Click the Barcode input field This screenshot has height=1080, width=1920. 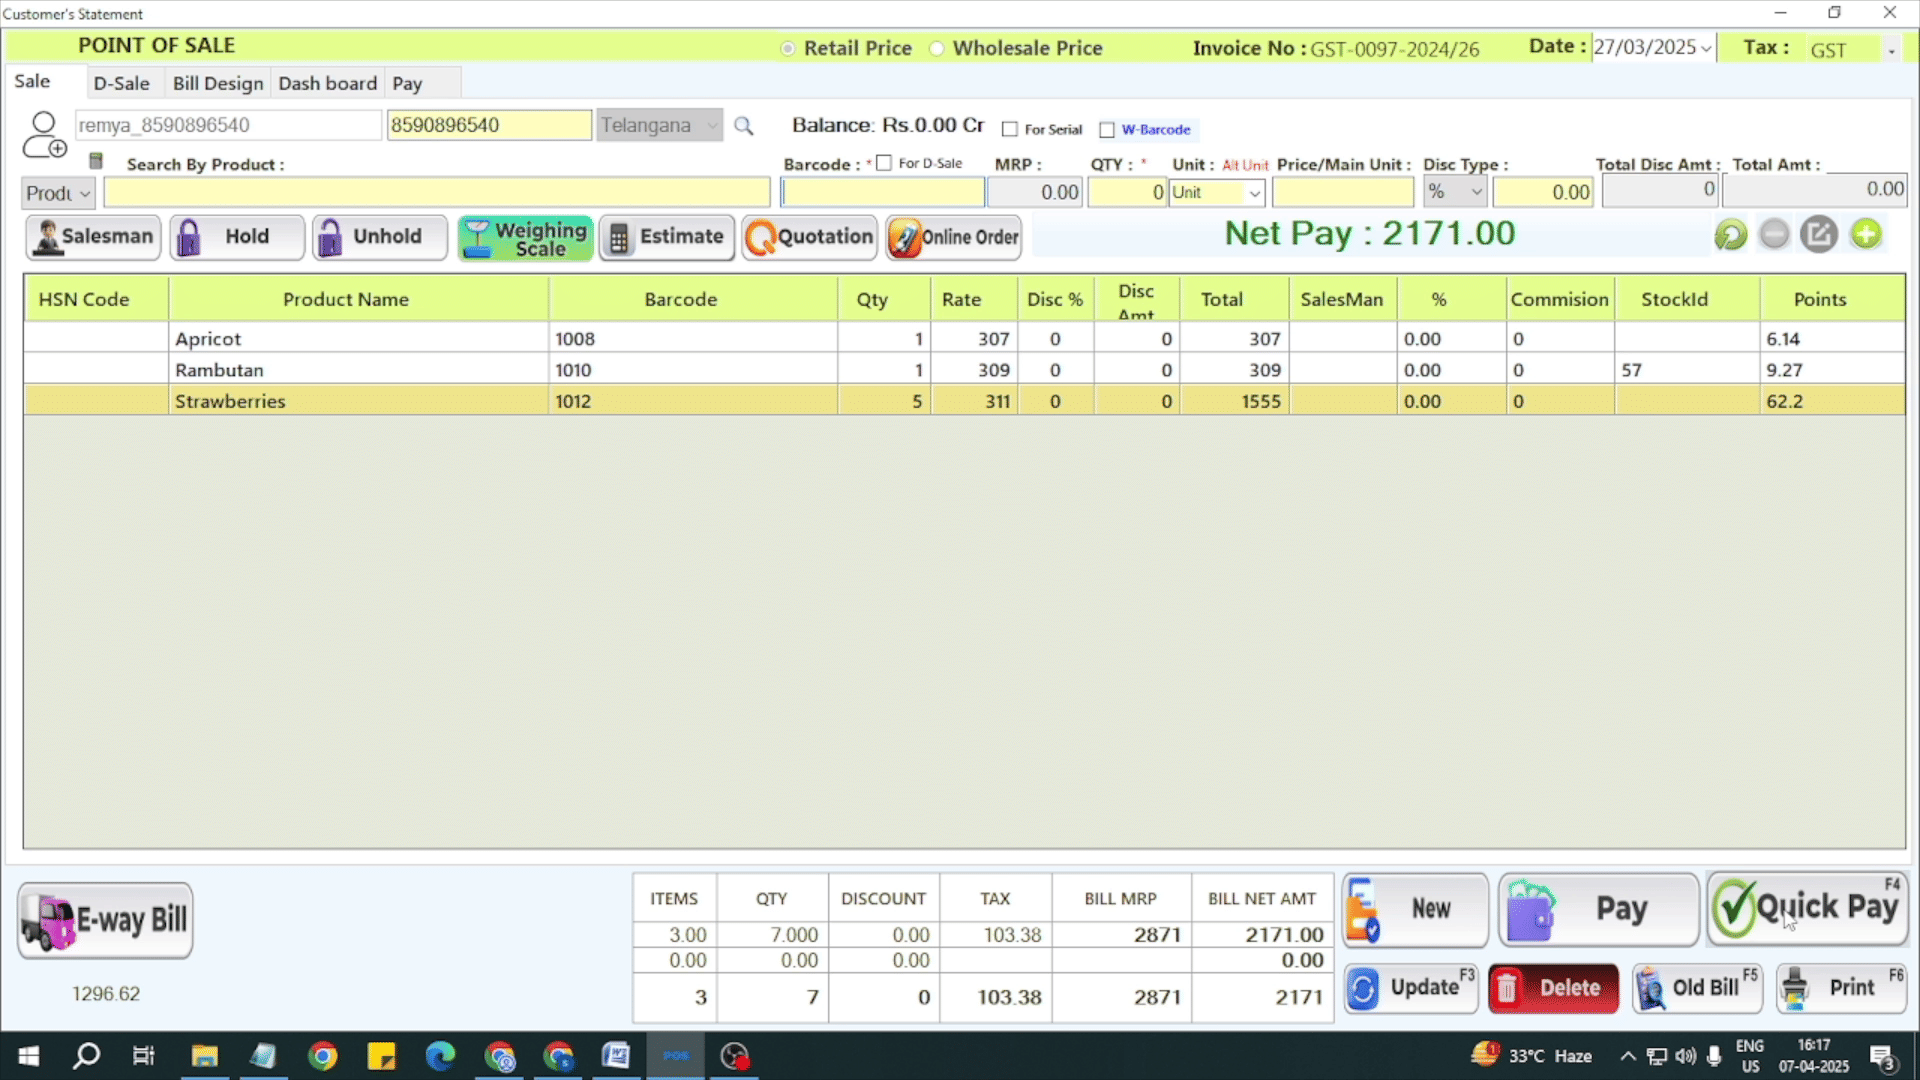pyautogui.click(x=882, y=192)
